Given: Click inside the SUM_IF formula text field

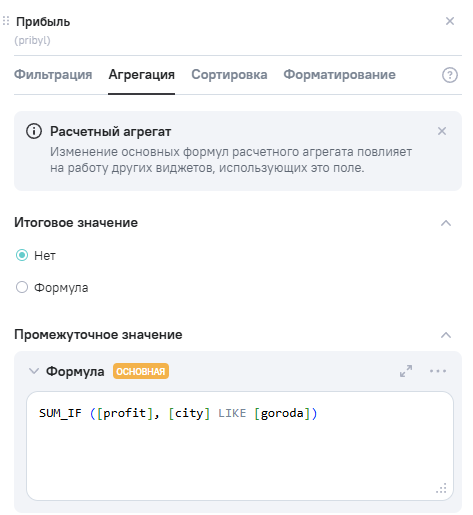Looking at the screenshot, I should 240,446.
